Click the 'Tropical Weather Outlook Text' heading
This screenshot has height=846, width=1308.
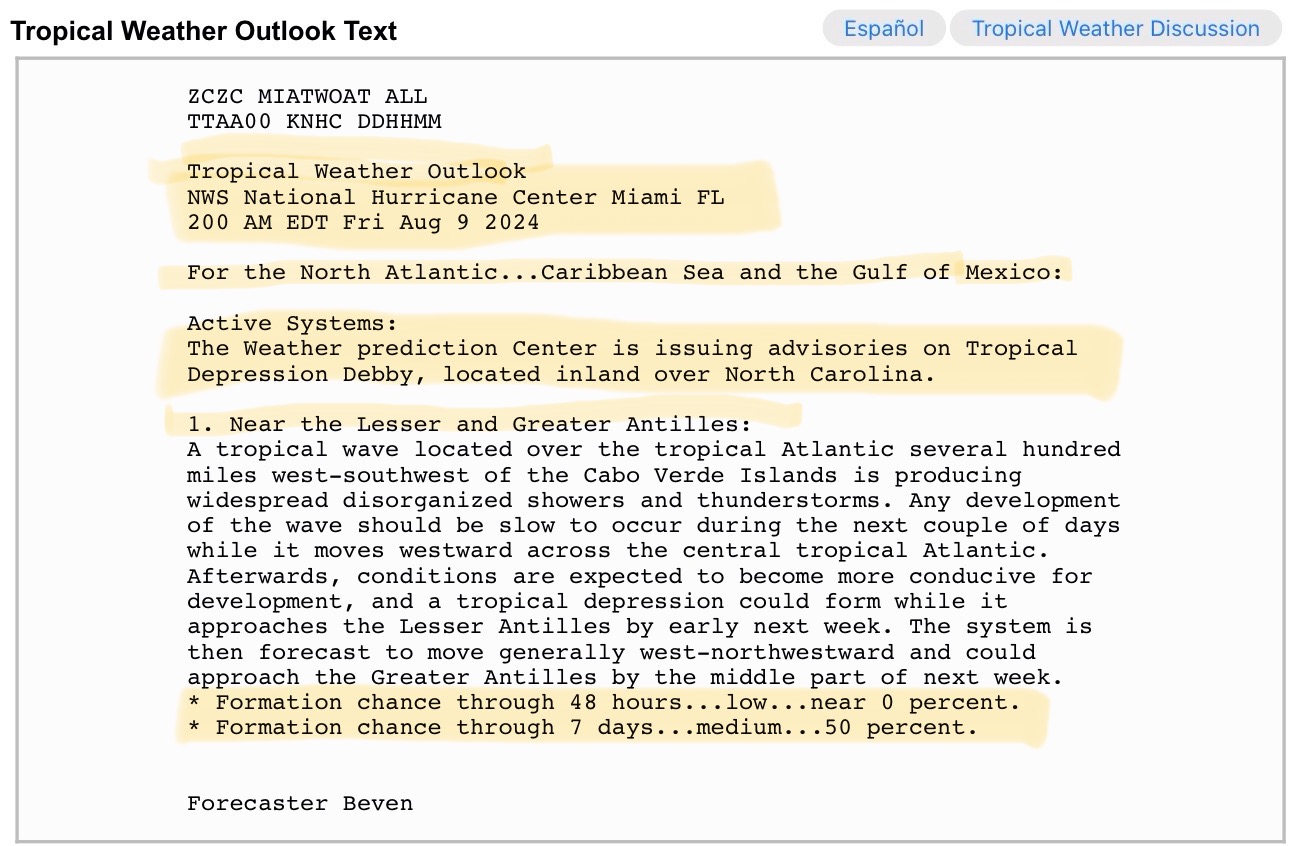tap(204, 31)
